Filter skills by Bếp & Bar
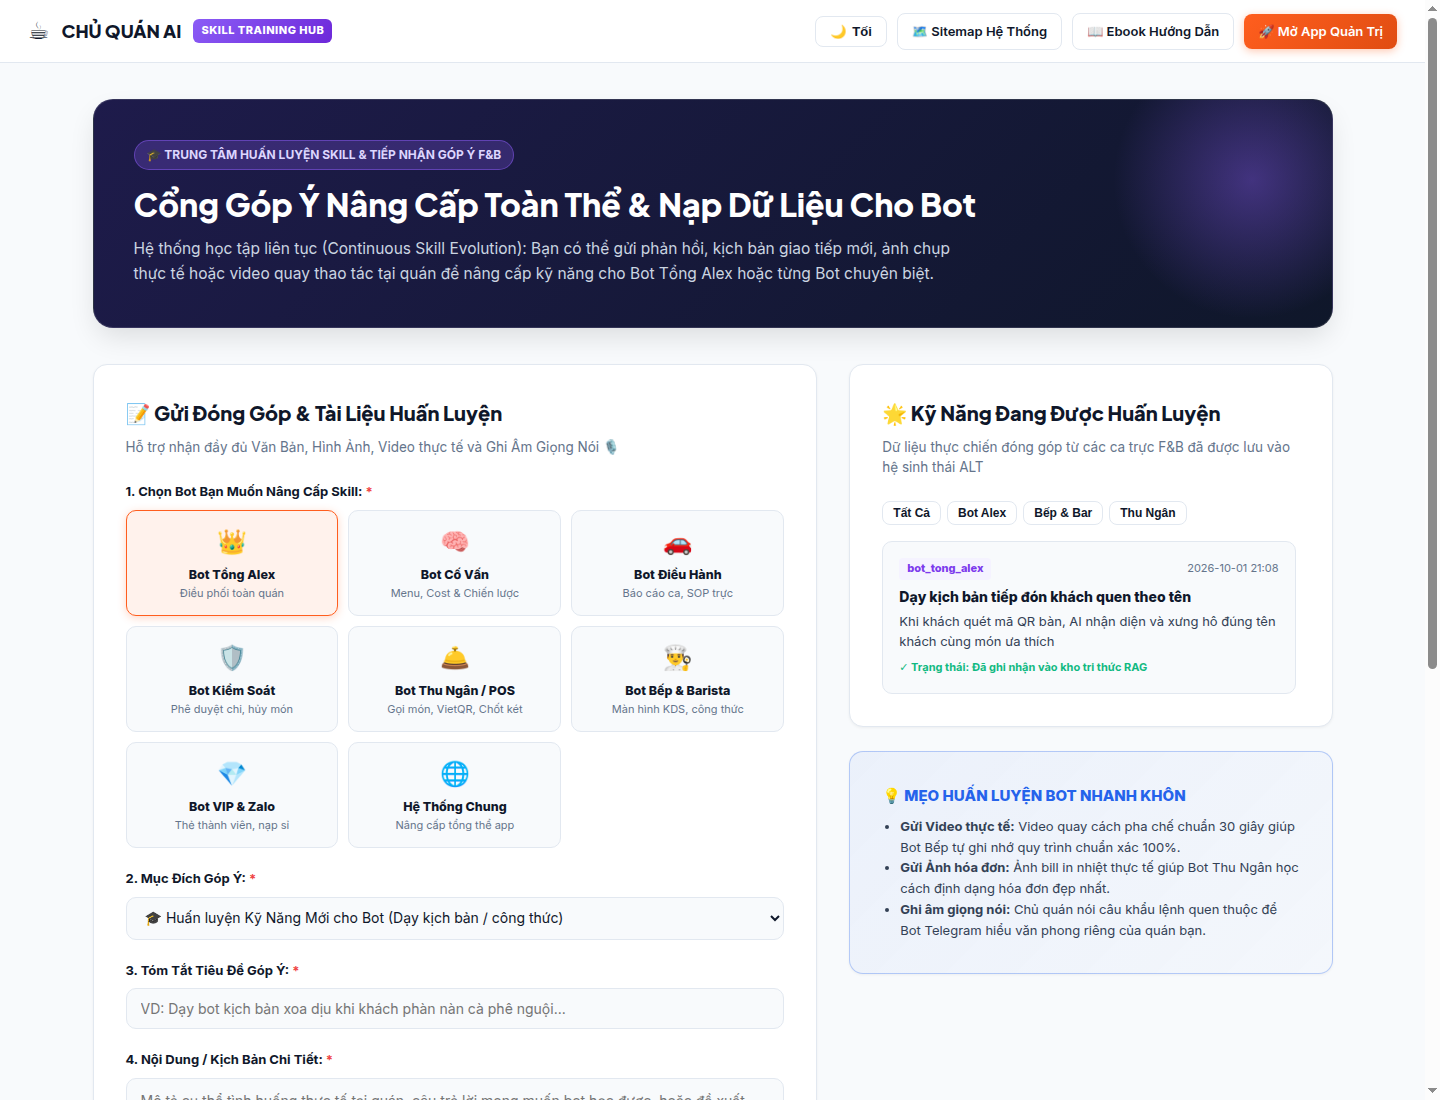The width and height of the screenshot is (1440, 1100). [x=1063, y=513]
